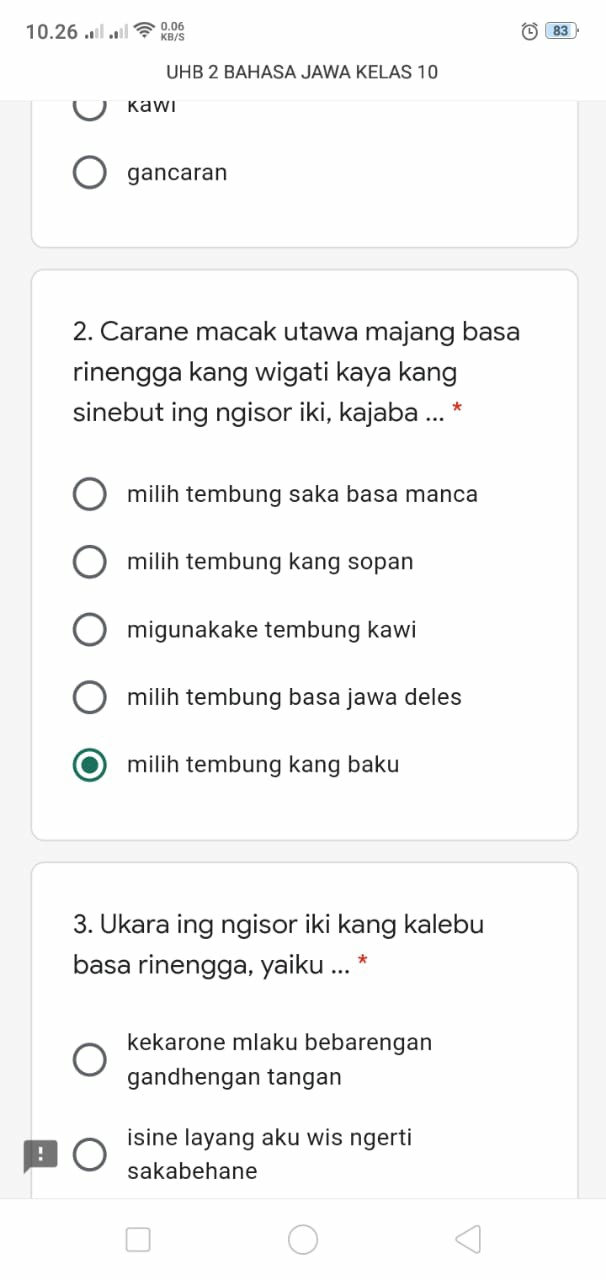Select "milih tembung kang sopan" option

click(x=90, y=562)
